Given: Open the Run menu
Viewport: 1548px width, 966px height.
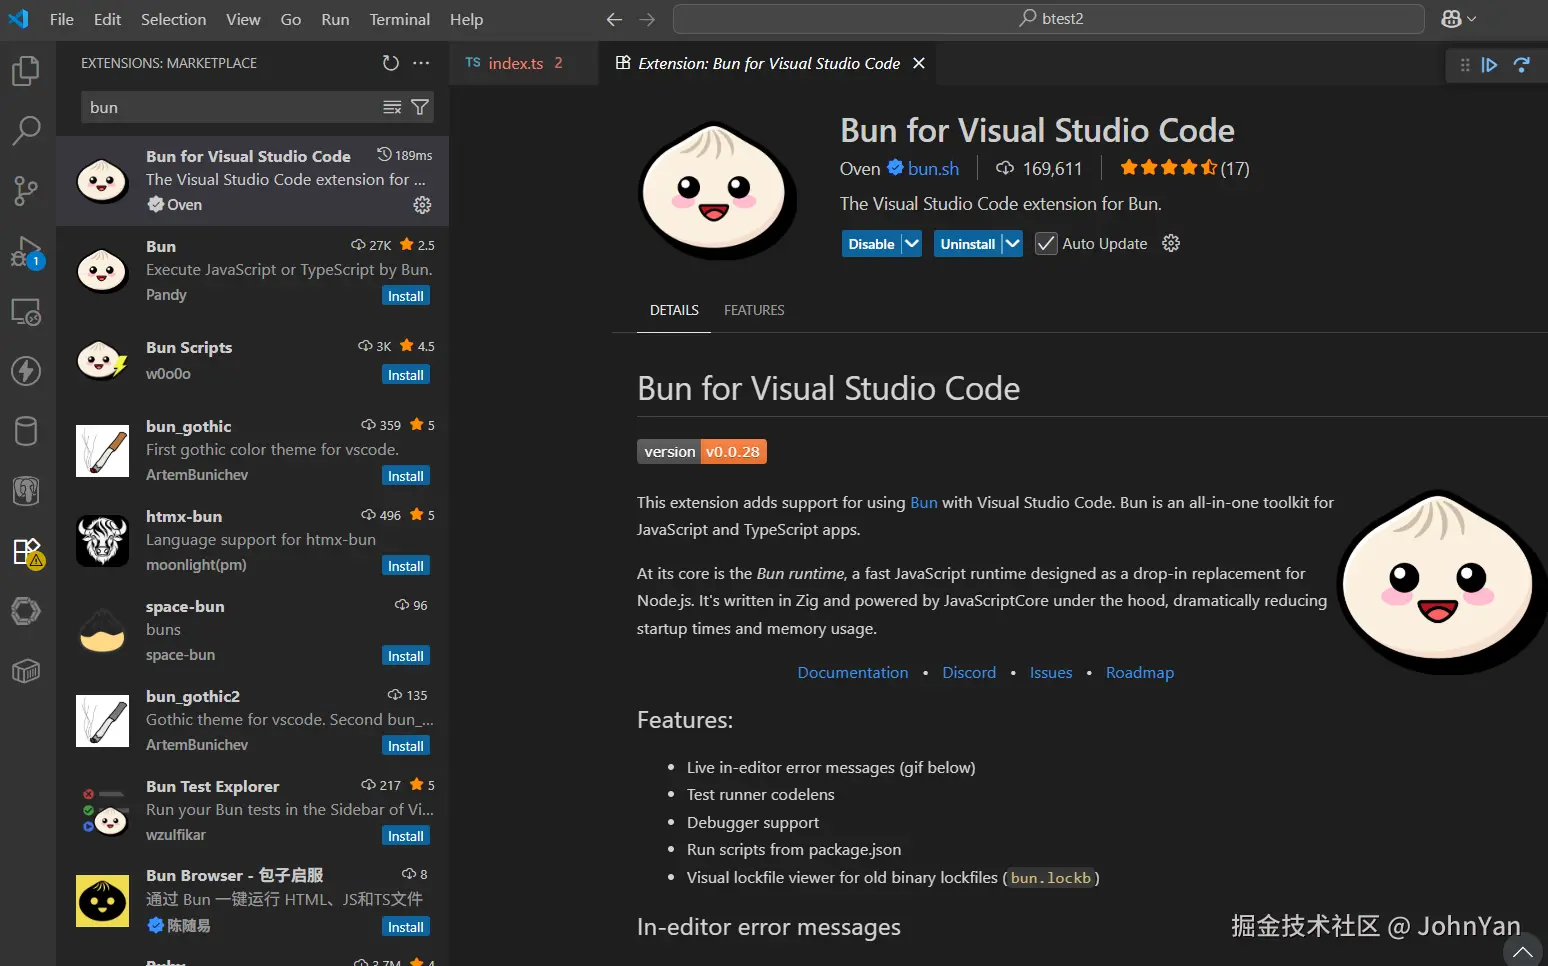Looking at the screenshot, I should [x=335, y=19].
